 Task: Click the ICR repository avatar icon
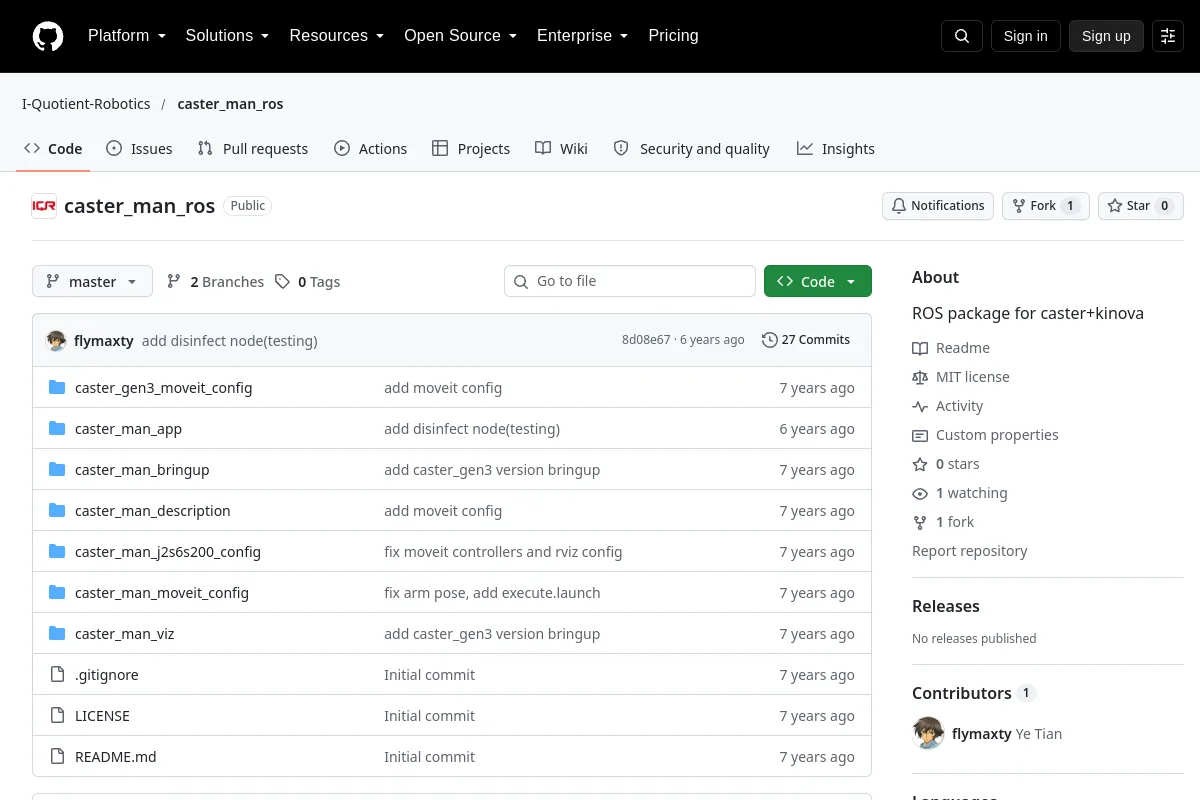(44, 206)
